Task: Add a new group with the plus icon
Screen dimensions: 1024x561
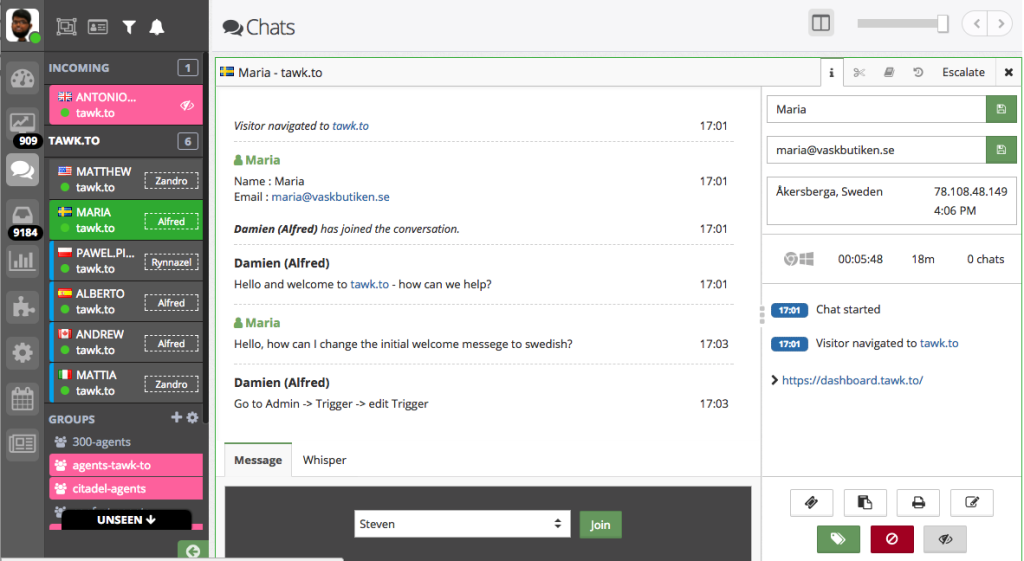Action: (176, 417)
